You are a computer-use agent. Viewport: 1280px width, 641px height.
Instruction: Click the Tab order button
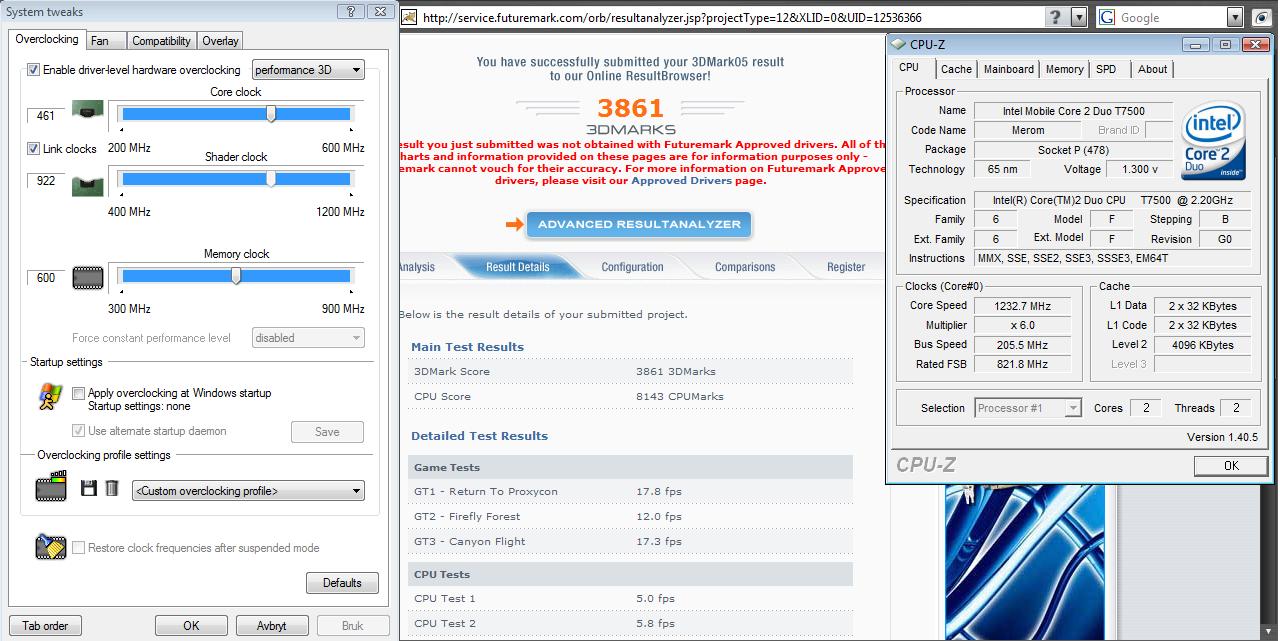click(x=45, y=626)
